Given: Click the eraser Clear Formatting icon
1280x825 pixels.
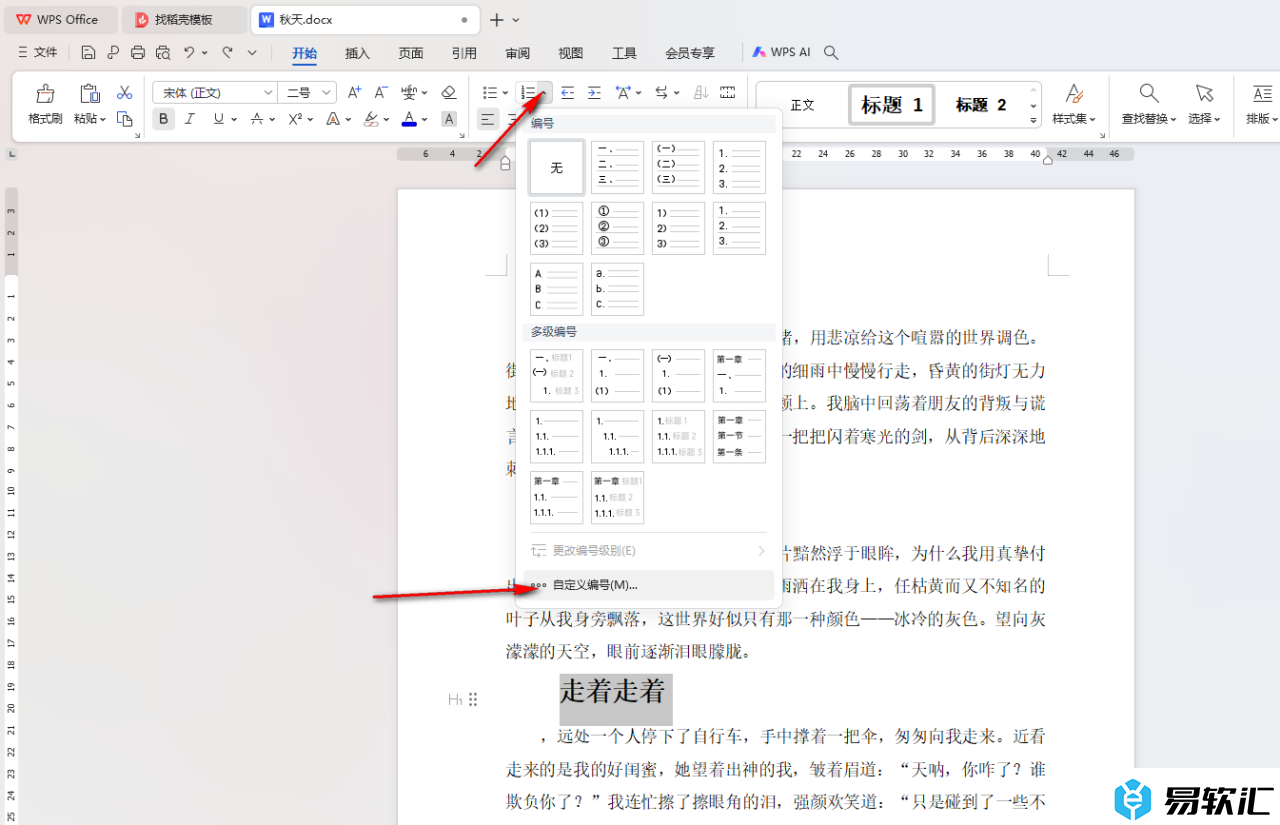Looking at the screenshot, I should (x=448, y=92).
